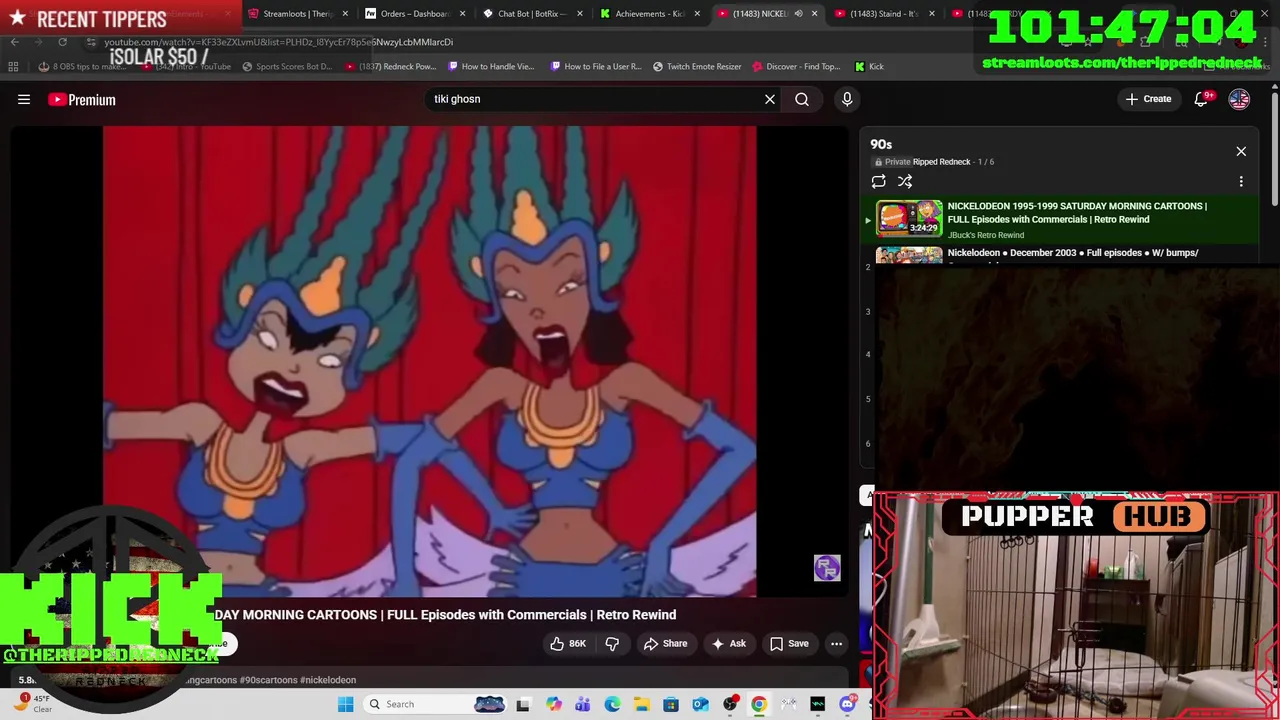Image resolution: width=1280 pixels, height=720 pixels.
Task: Click the channel watermark on the video
Action: 827,568
